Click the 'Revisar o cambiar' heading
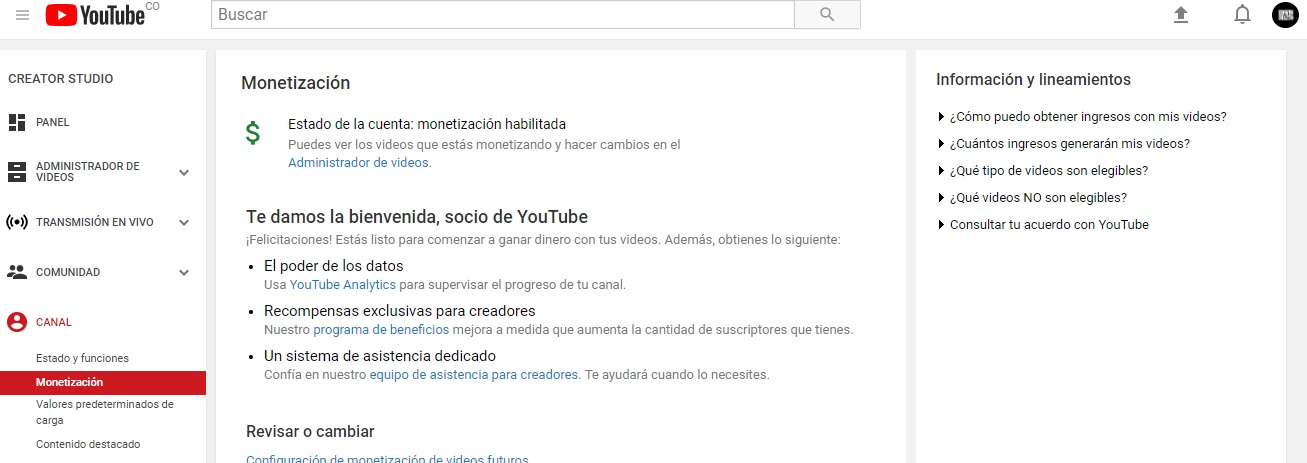Image resolution: width=1307 pixels, height=463 pixels. click(x=310, y=431)
